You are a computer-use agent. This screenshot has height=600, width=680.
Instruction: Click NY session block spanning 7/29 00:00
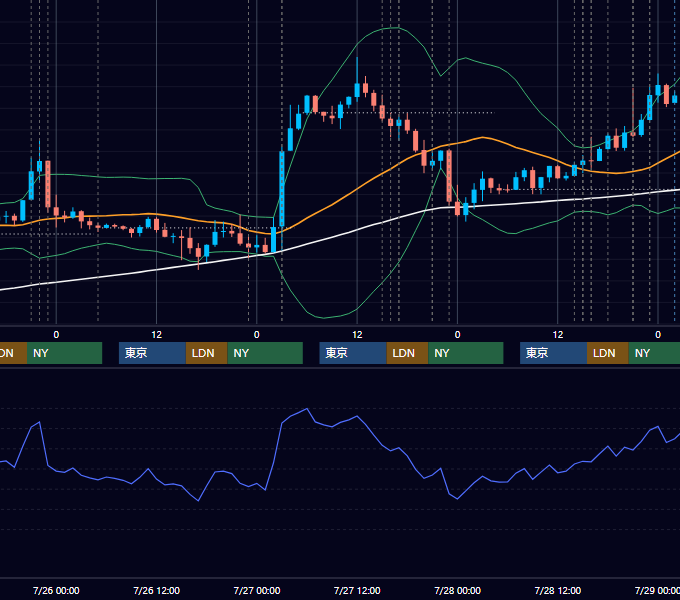tap(654, 353)
